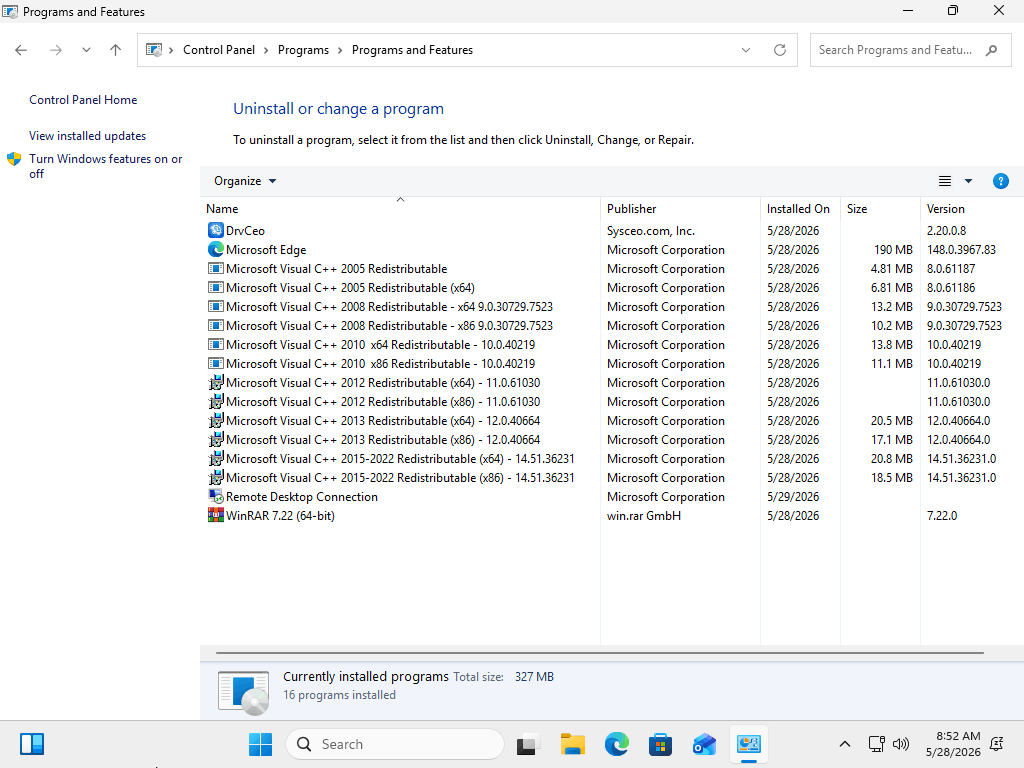Open the help question mark icon
The width and height of the screenshot is (1024, 768).
point(1000,181)
